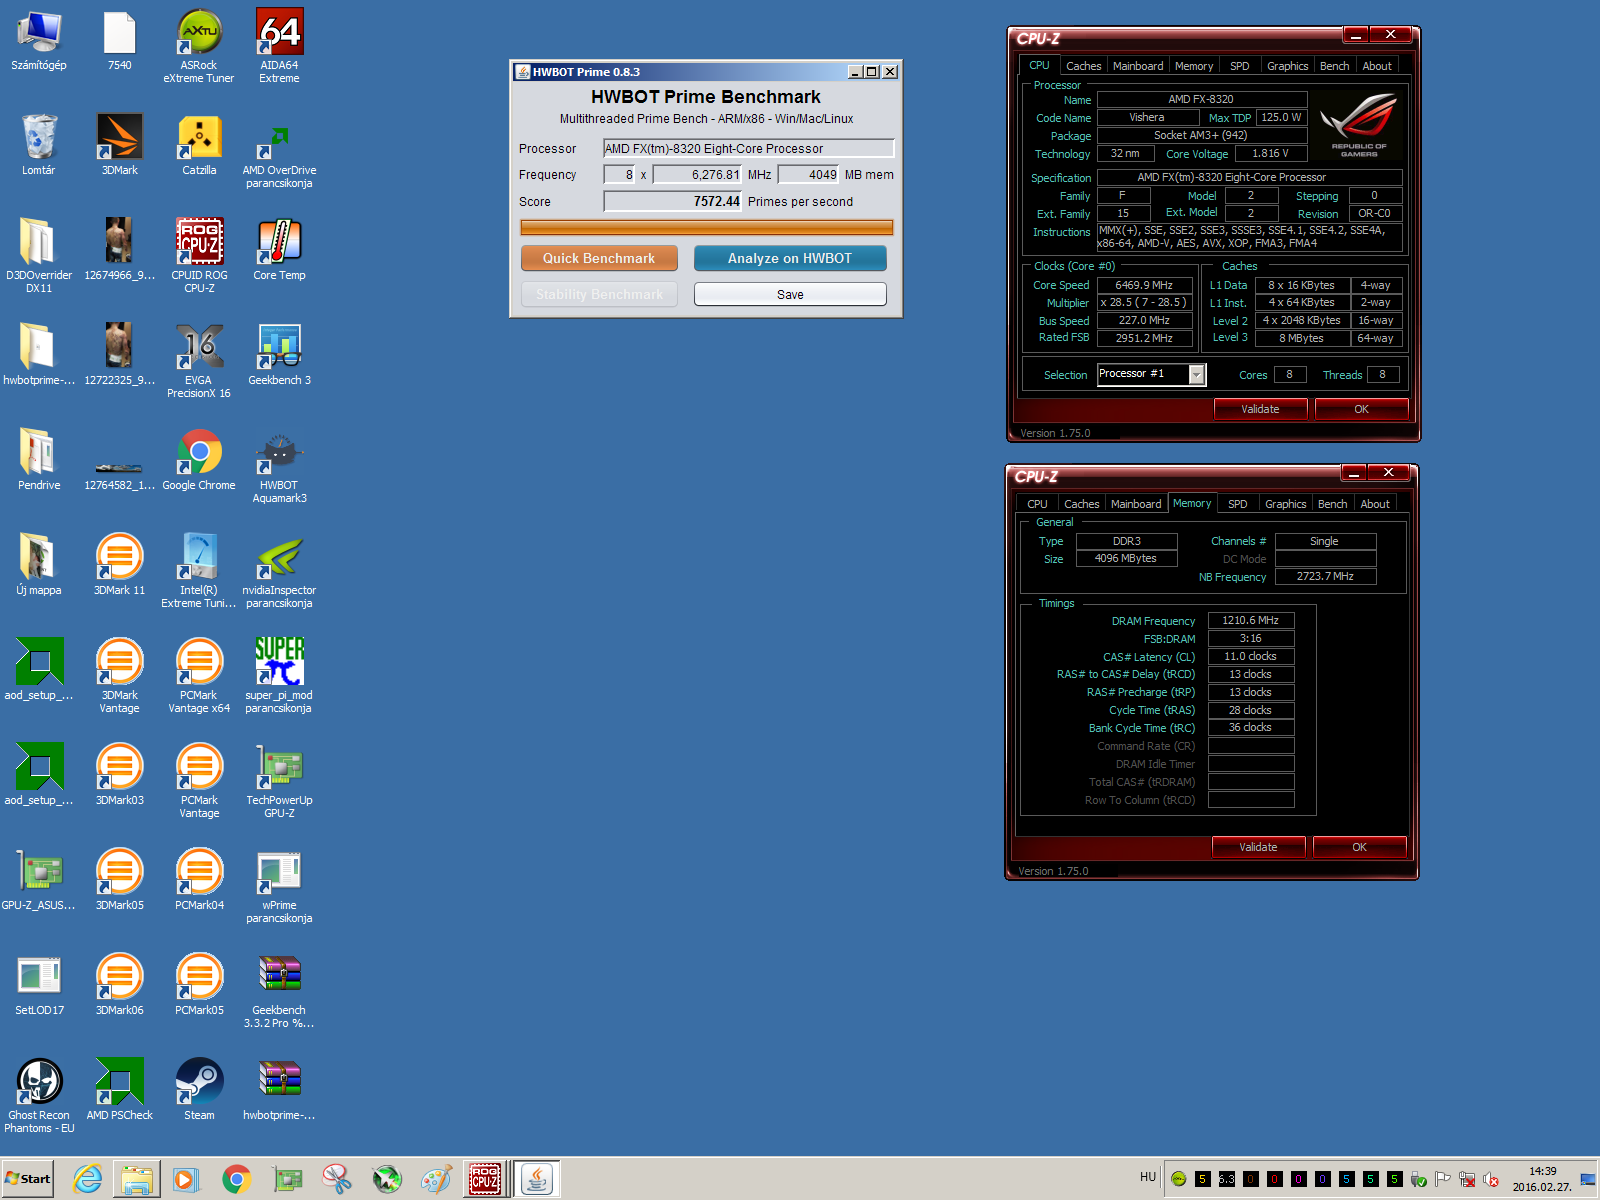Switch to Caches tab in upper CPU-Z
The height and width of the screenshot is (1200, 1600).
1083,66
